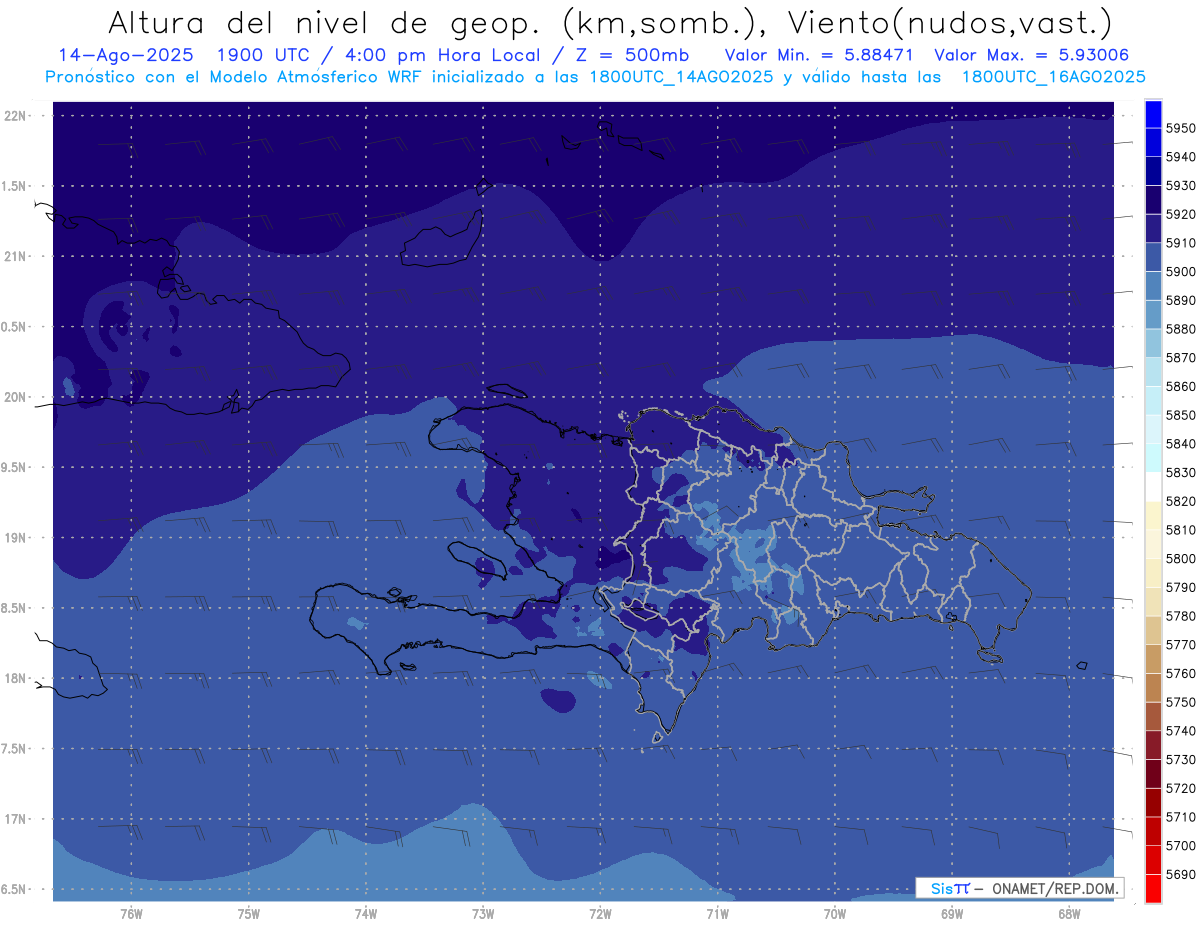The height and width of the screenshot is (927, 1200).
Task: Click the '5870' legend value
Action: coord(1180,358)
